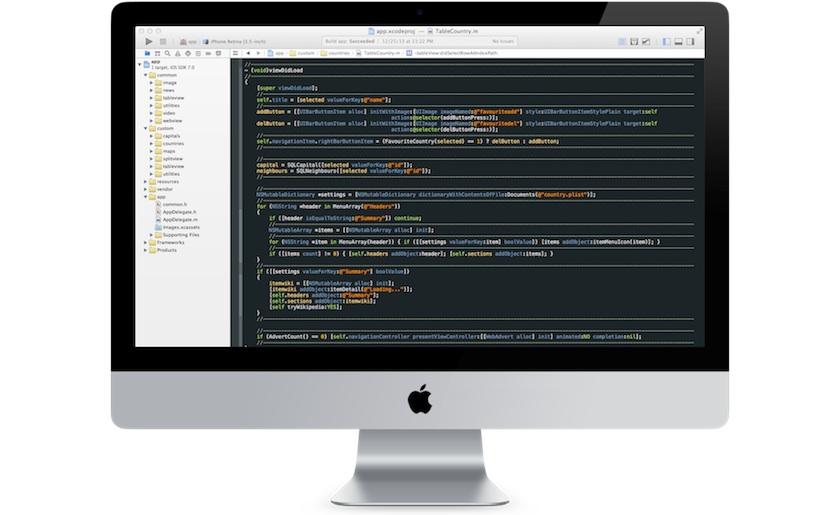Viewport: 840px width, 515px height.
Task: Open the Issue navigator warning icon
Action: click(178, 53)
